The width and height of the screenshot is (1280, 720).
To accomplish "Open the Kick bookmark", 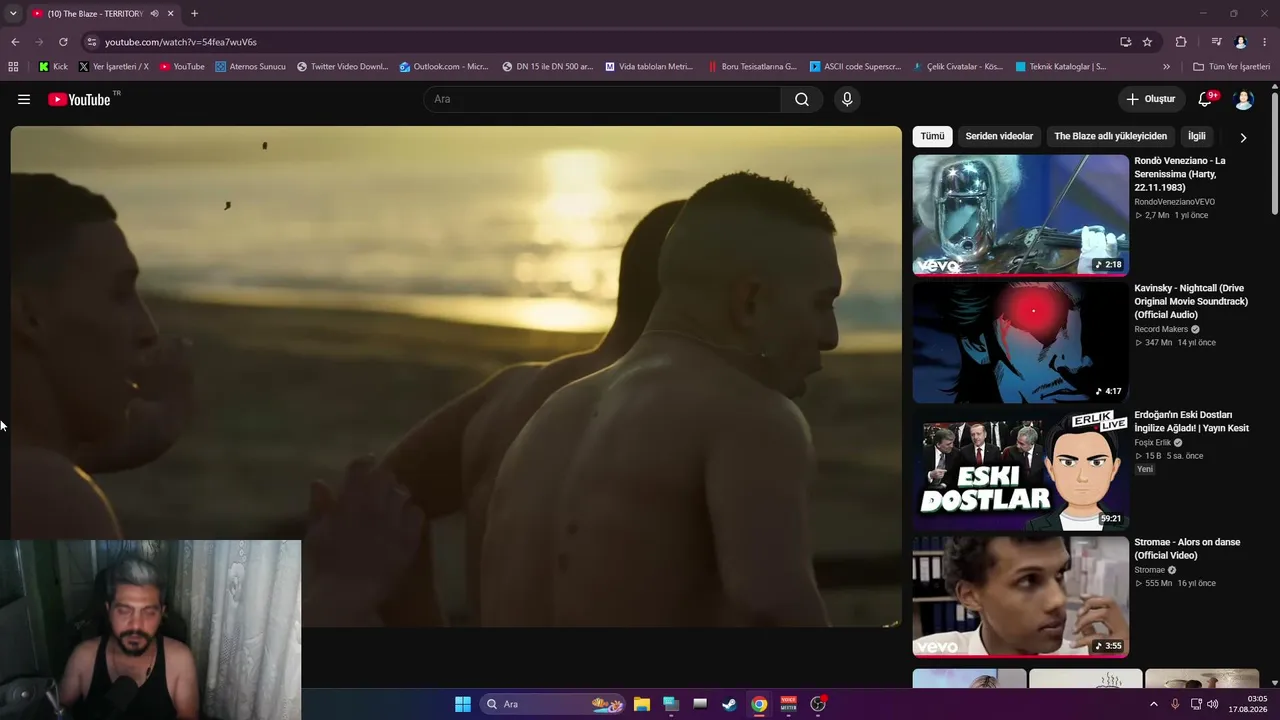I will 53,67.
